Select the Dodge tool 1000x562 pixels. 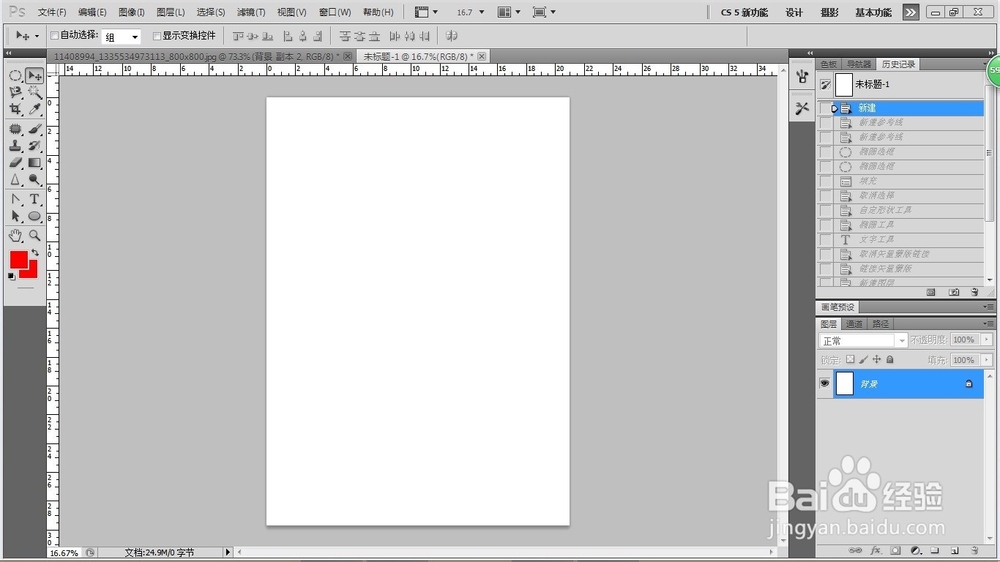(34, 180)
